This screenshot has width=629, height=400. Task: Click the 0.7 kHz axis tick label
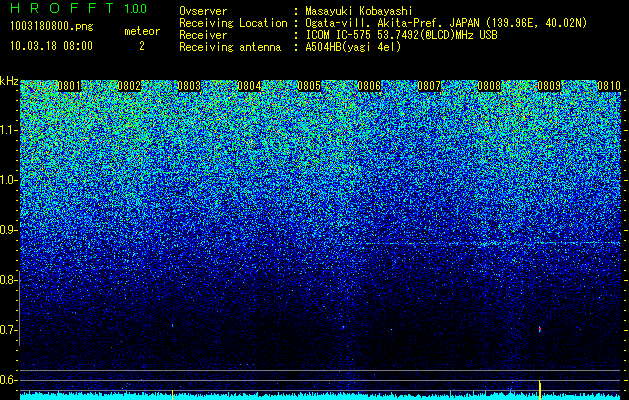click(x=8, y=330)
